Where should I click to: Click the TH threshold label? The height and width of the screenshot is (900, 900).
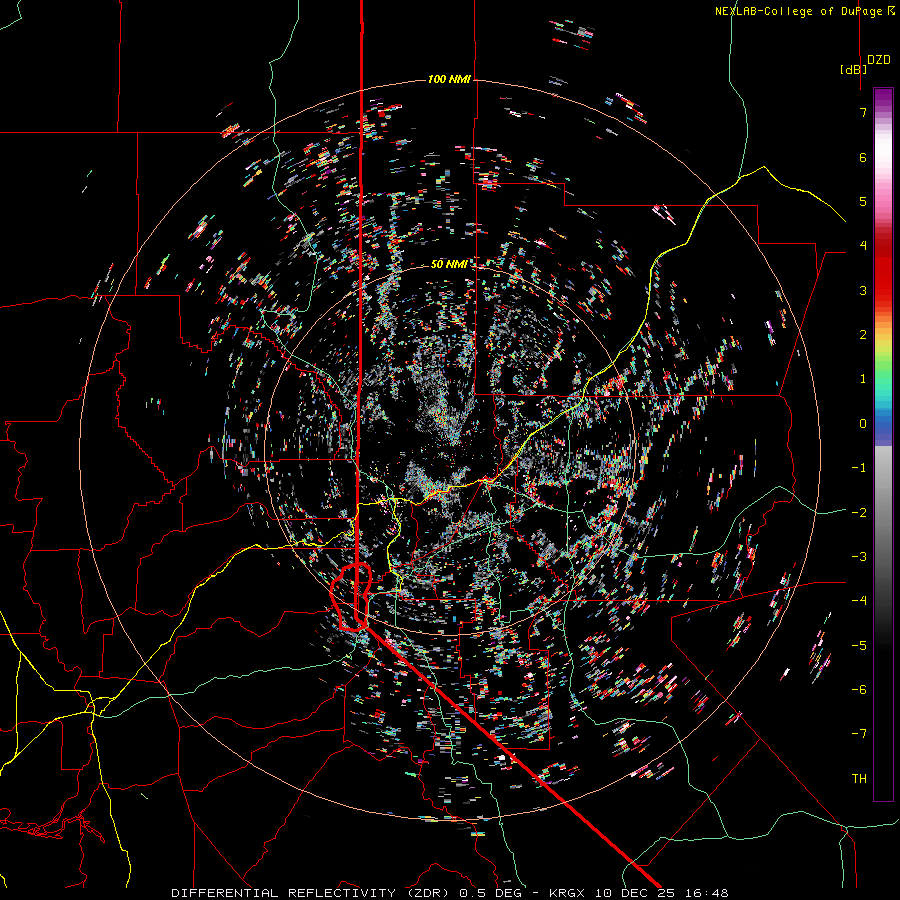point(859,779)
